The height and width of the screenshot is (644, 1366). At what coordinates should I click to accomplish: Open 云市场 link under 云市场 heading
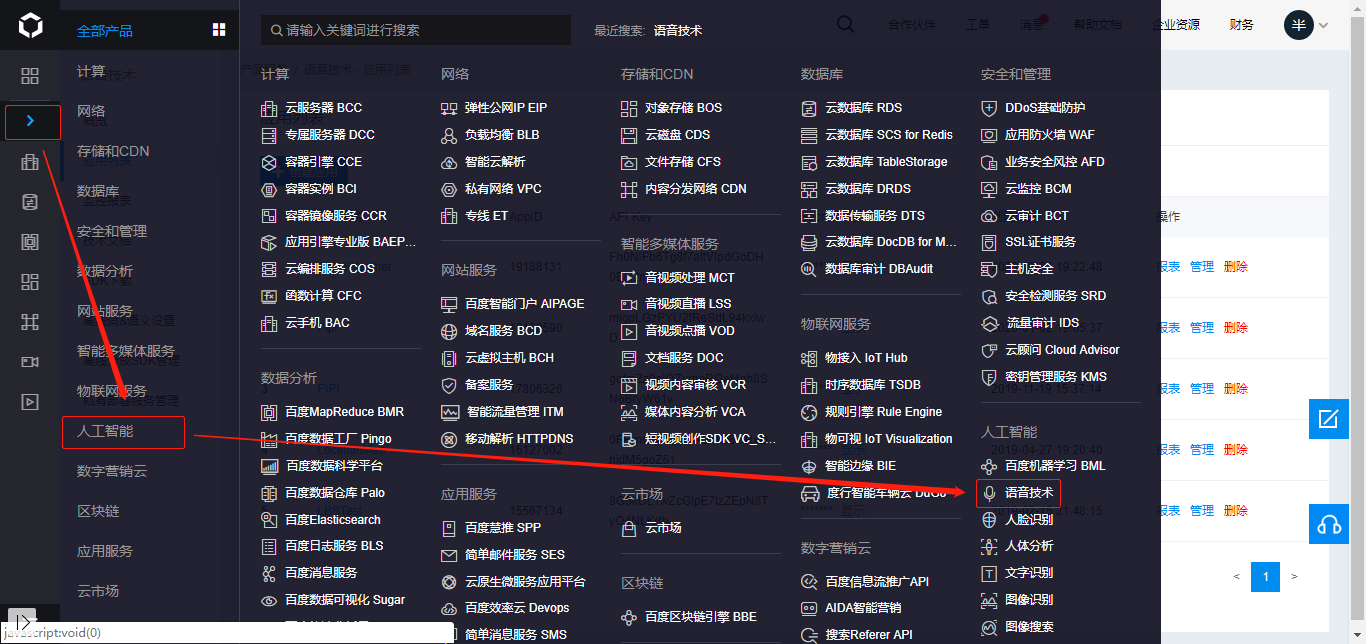click(651, 527)
